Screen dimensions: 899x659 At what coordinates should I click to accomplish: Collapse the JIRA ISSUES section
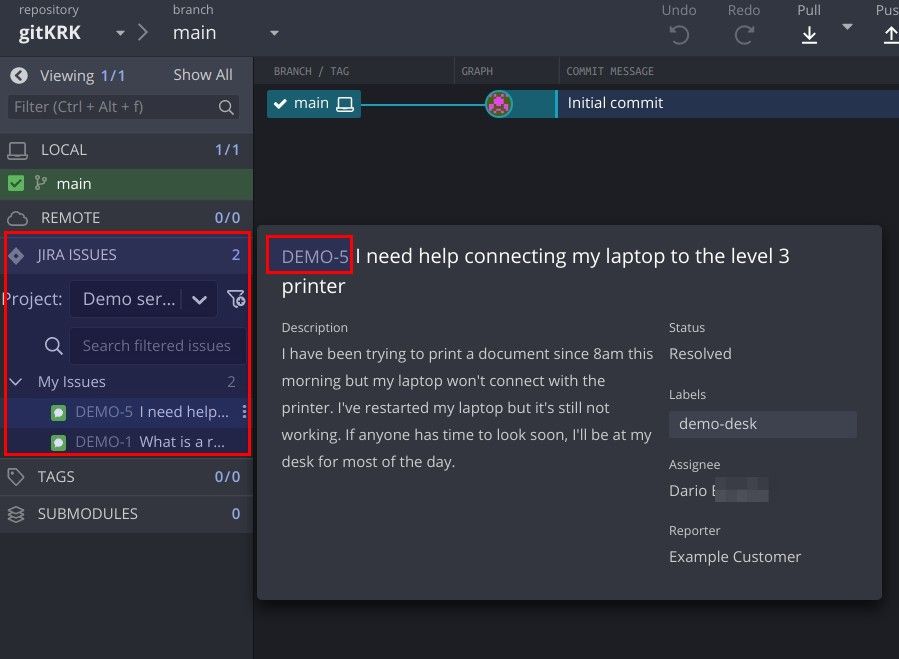pos(127,255)
